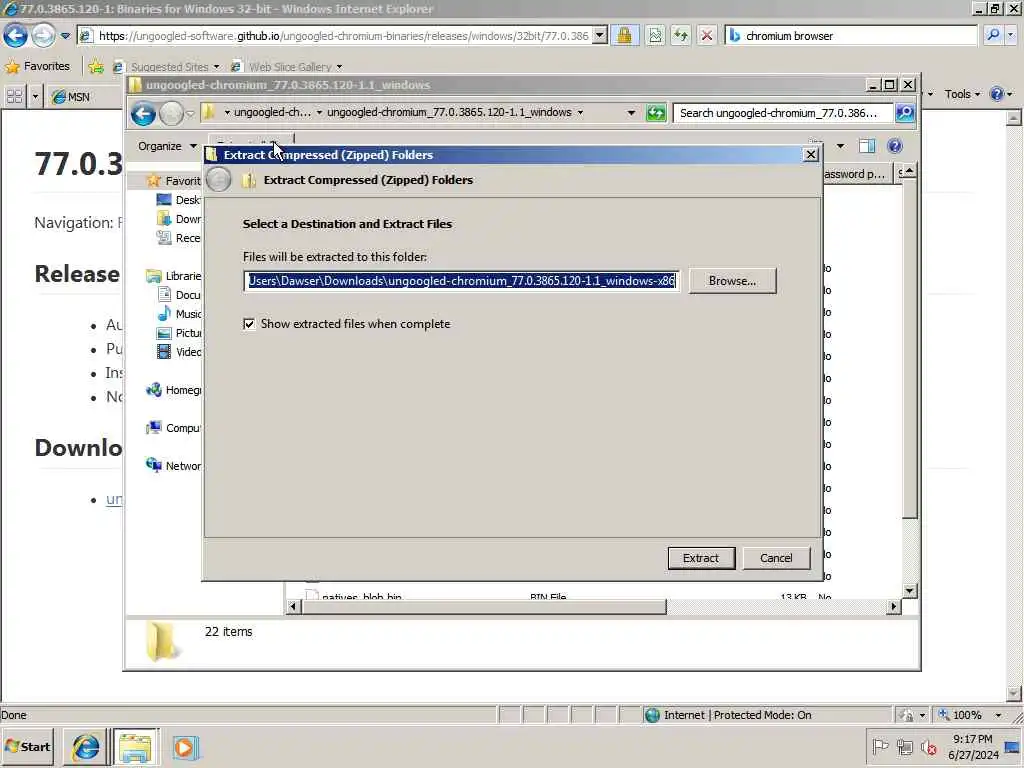
Task: Select Favorites in navigation pane
Action: coord(174,181)
